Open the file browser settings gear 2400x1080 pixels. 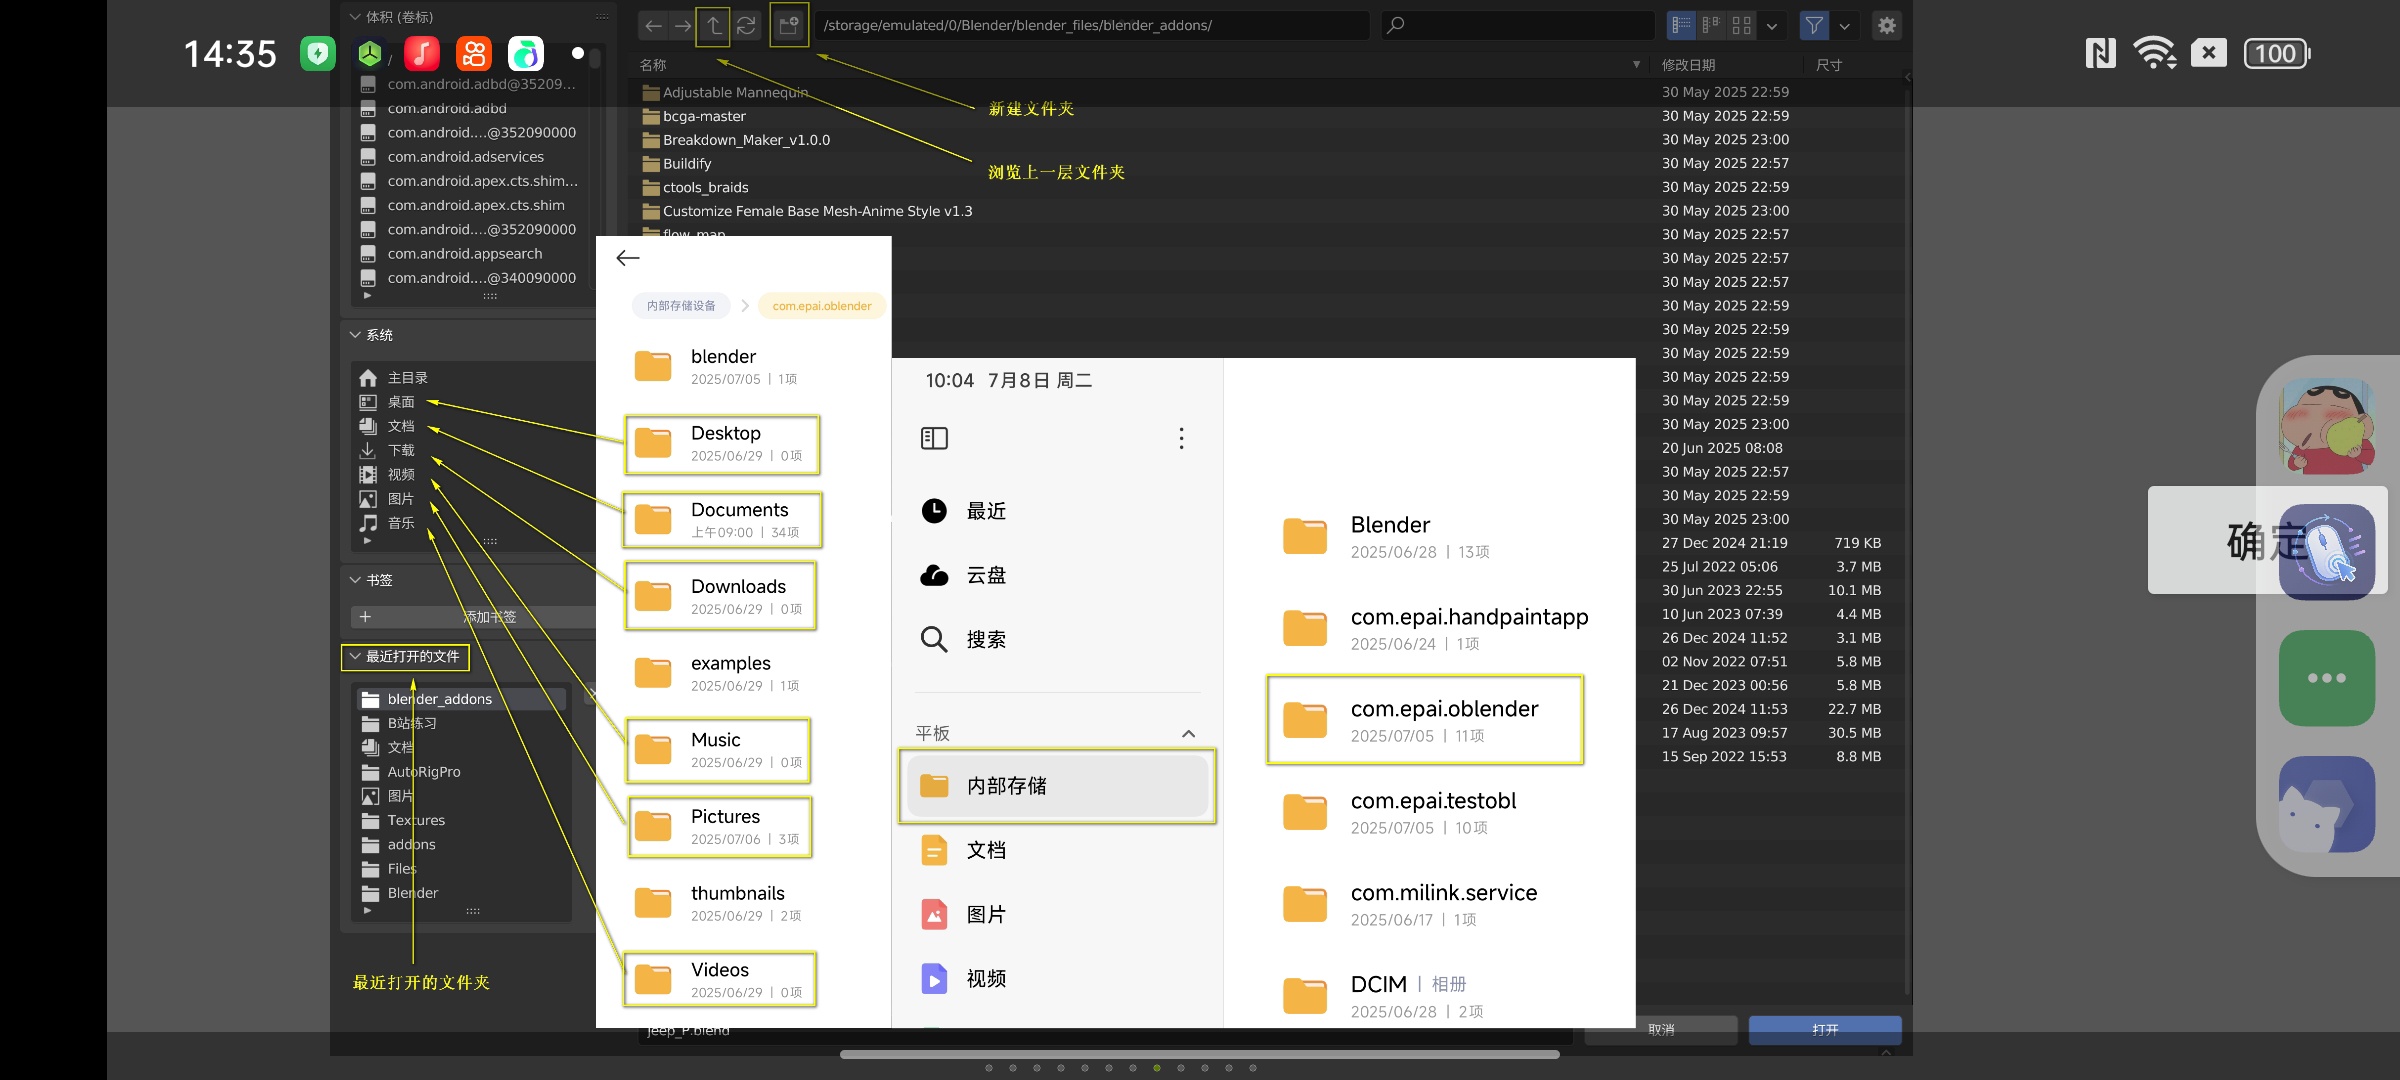(1886, 26)
